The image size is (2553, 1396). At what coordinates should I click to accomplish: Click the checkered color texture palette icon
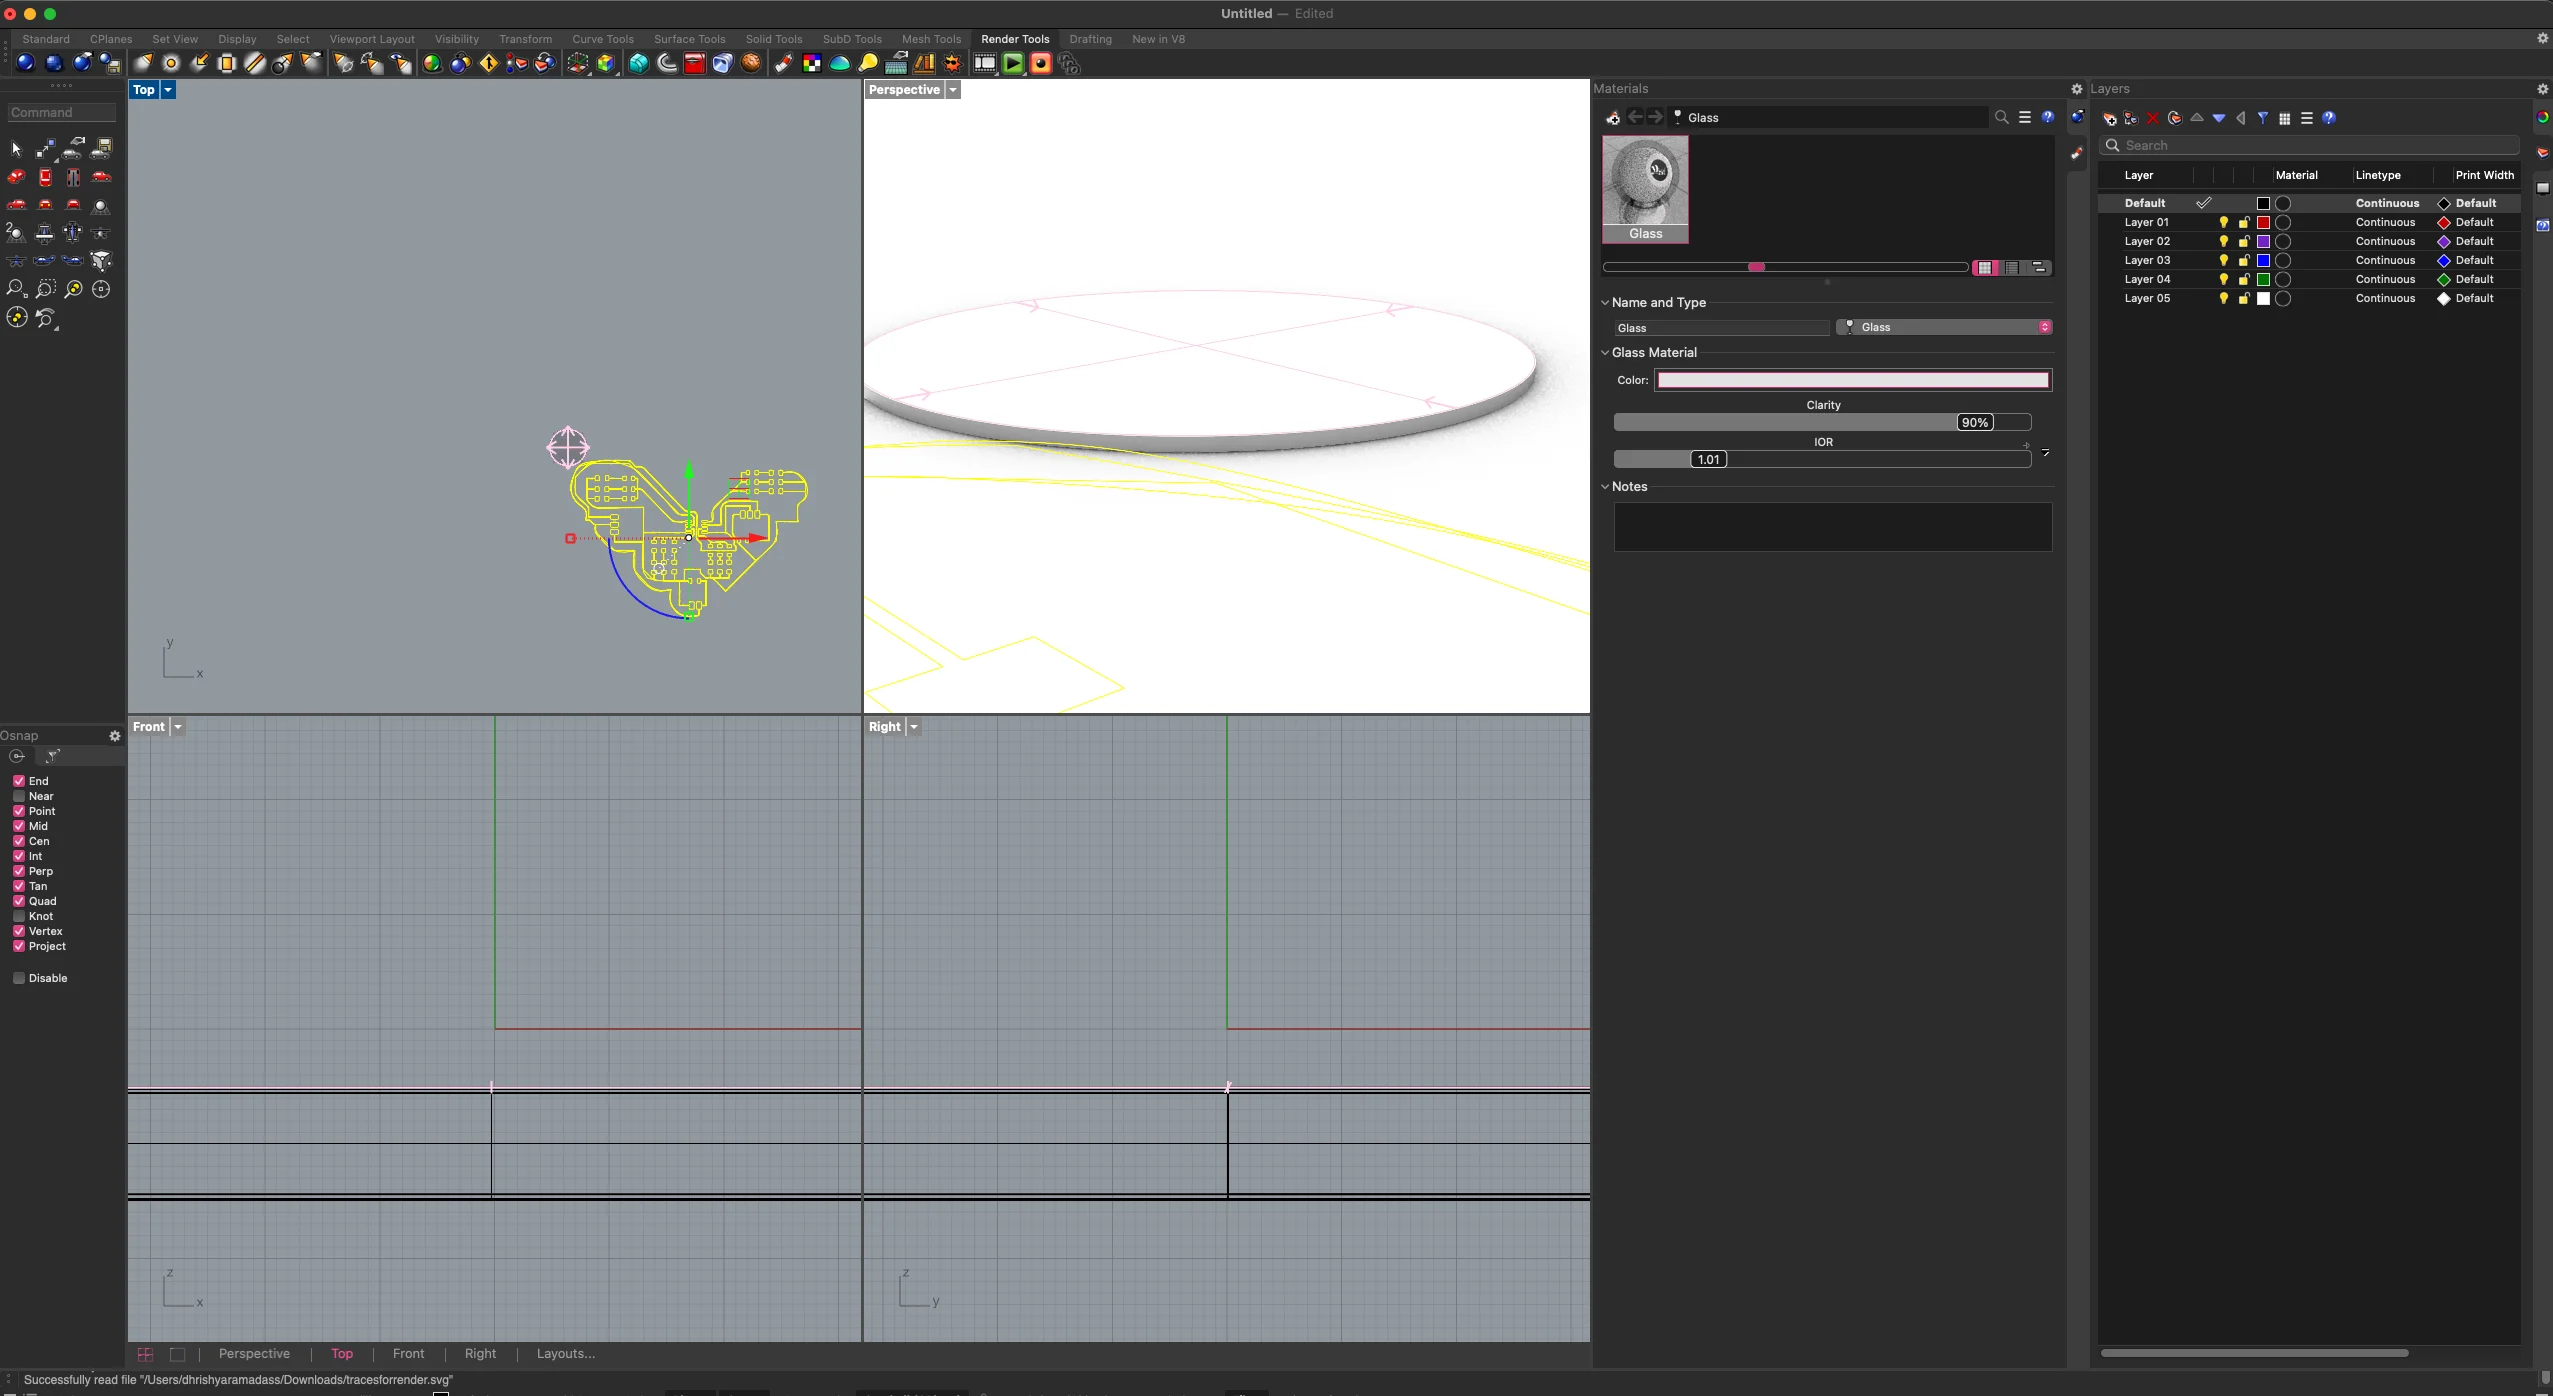click(812, 63)
